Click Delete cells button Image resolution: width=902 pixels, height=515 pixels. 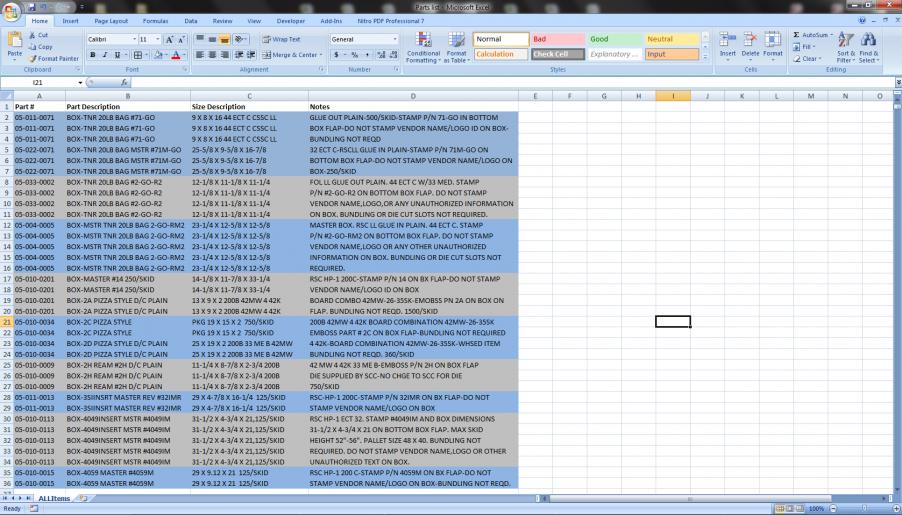pos(750,46)
